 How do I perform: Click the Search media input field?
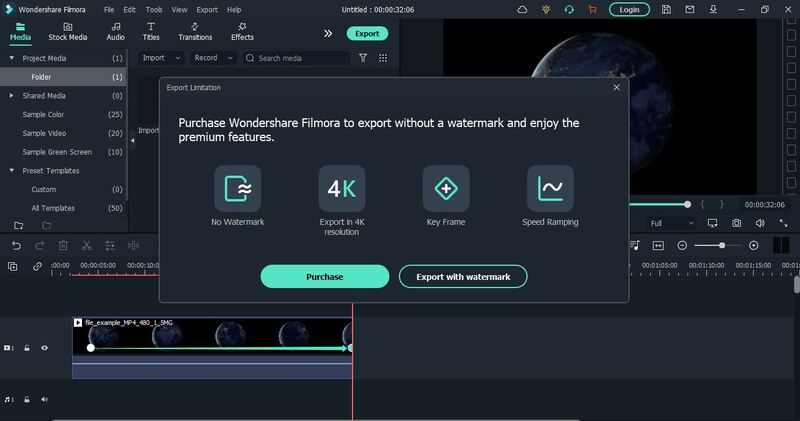coord(296,58)
